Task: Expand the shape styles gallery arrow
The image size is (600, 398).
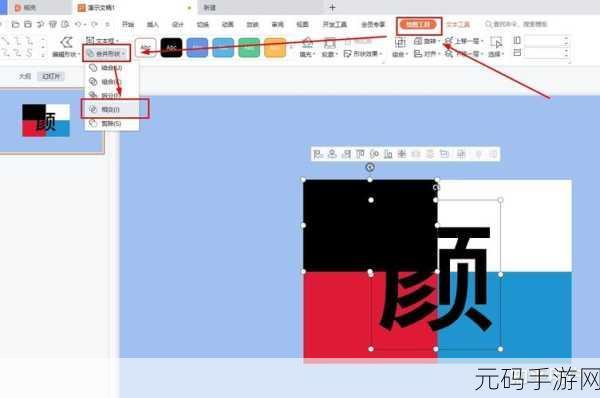Action: click(292, 47)
